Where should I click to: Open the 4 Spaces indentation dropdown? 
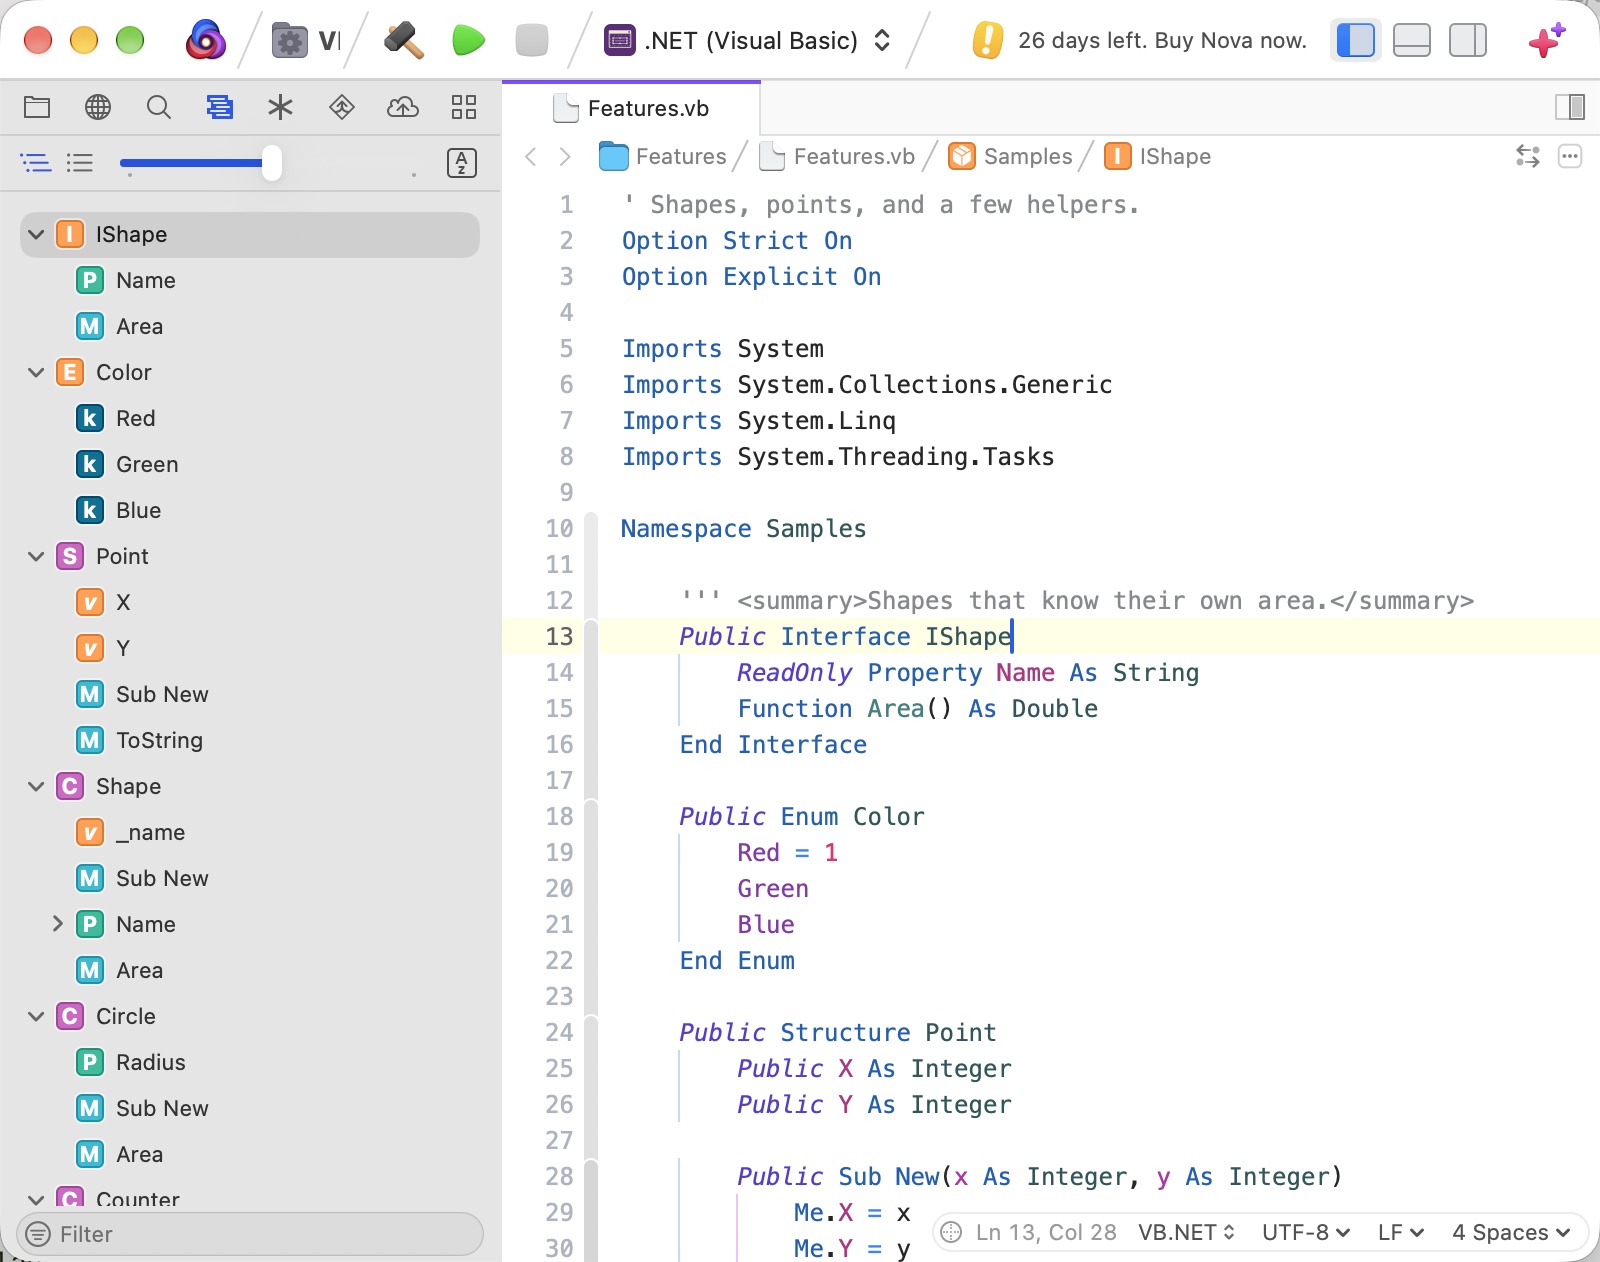point(1511,1232)
